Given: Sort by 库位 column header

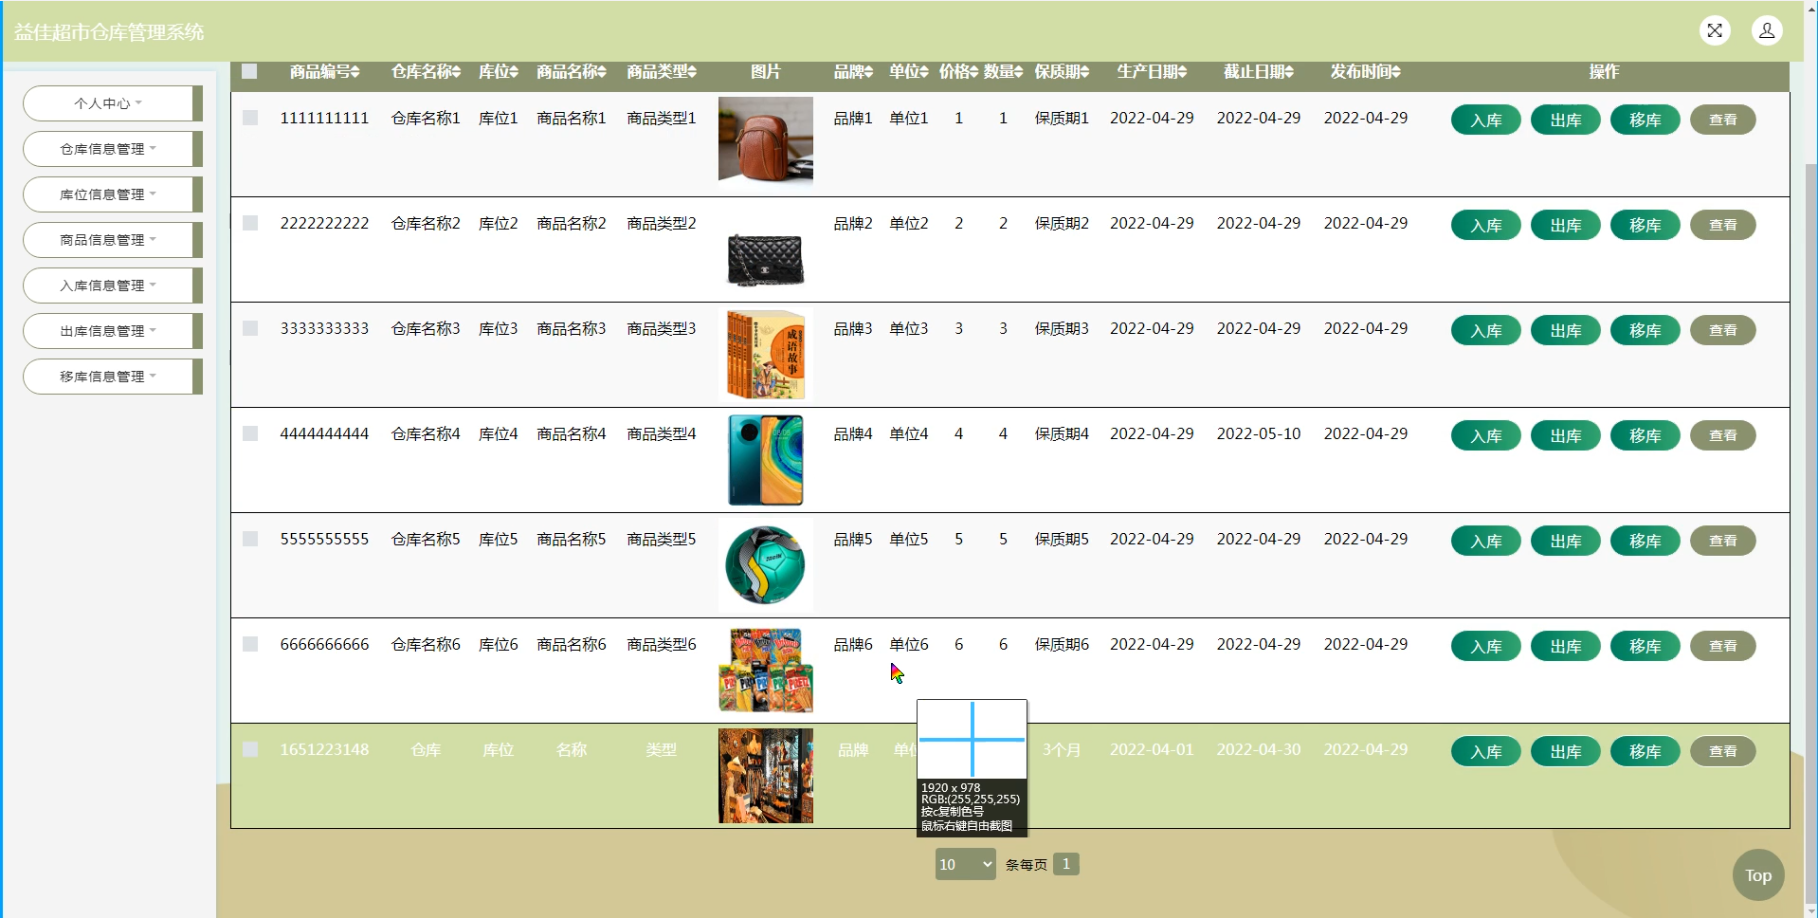Looking at the screenshot, I should click(x=498, y=72).
